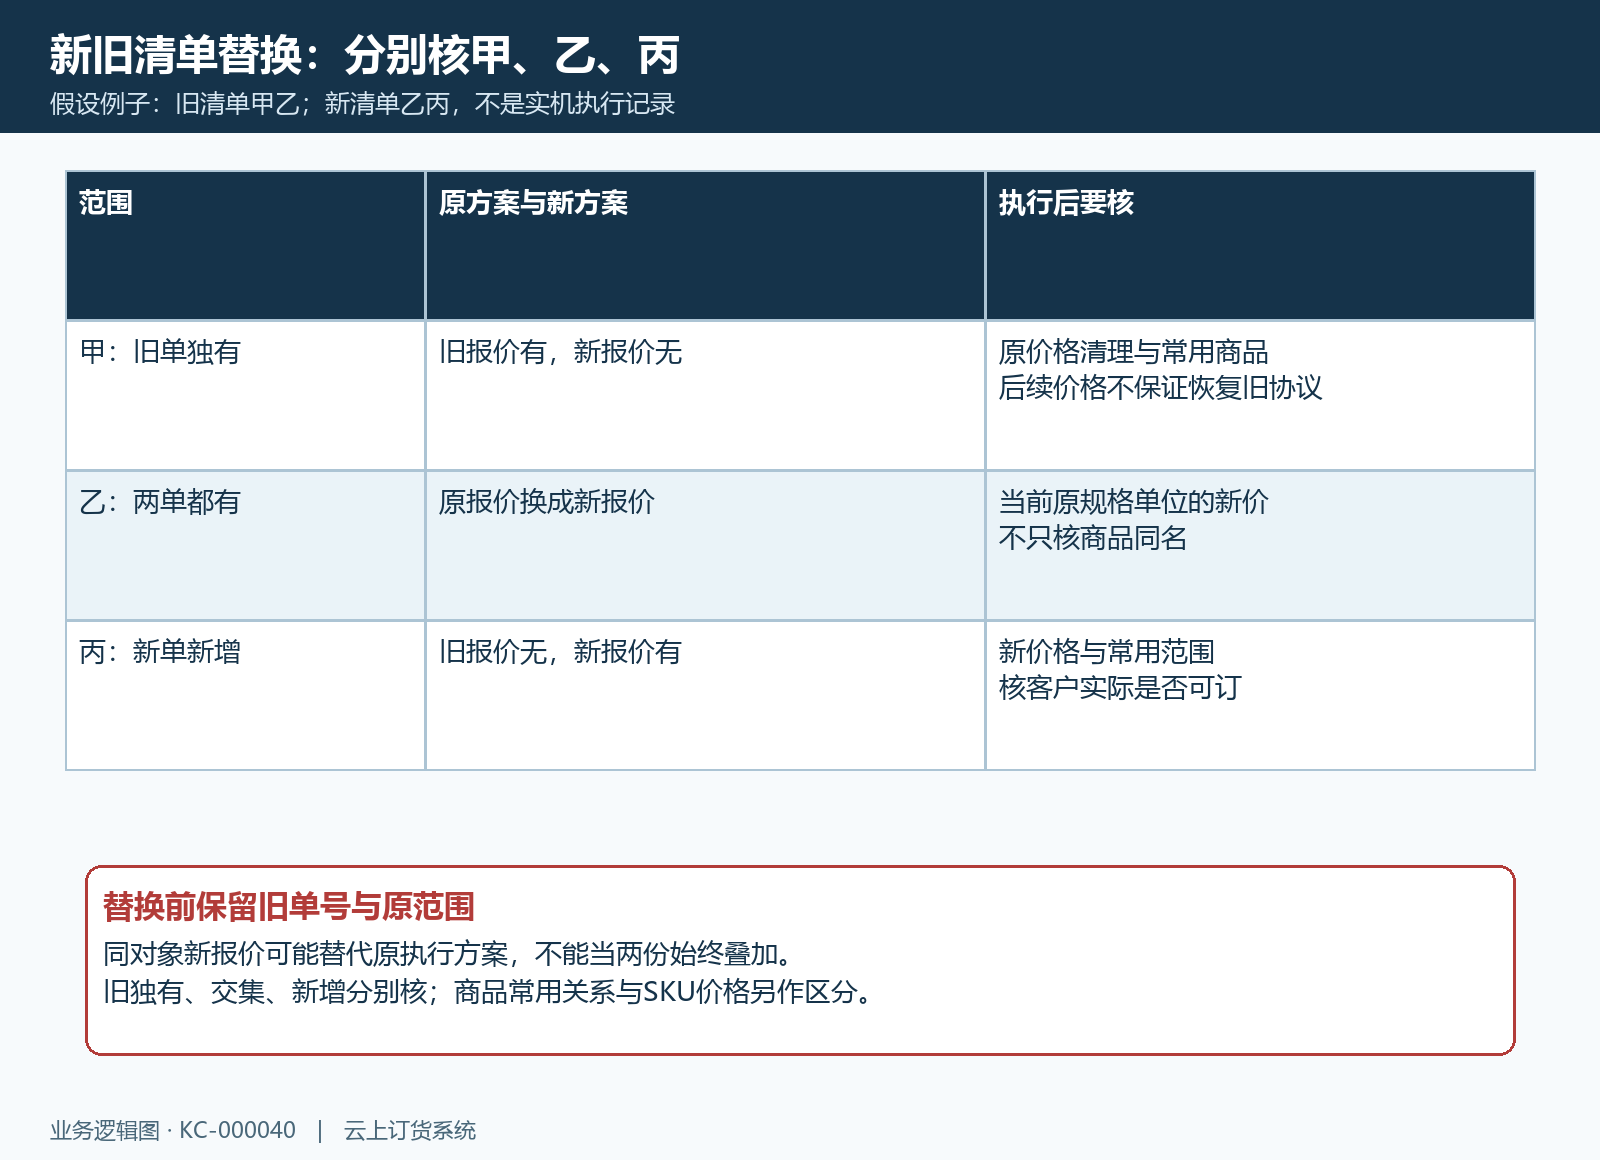Click the 原方案与新方案 column header
Image resolution: width=1600 pixels, height=1160 pixels.
(x=706, y=245)
